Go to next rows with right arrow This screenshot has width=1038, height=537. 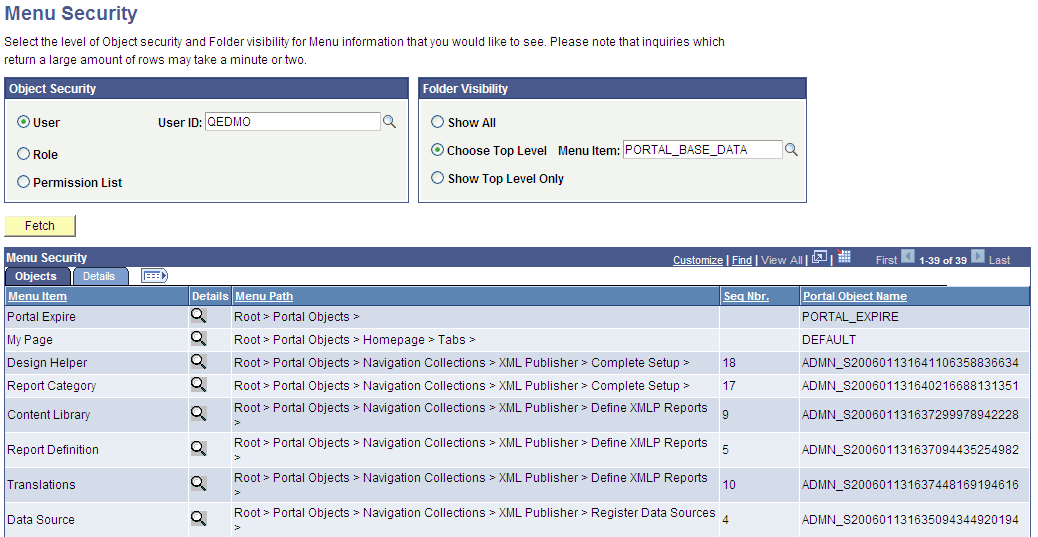click(978, 257)
